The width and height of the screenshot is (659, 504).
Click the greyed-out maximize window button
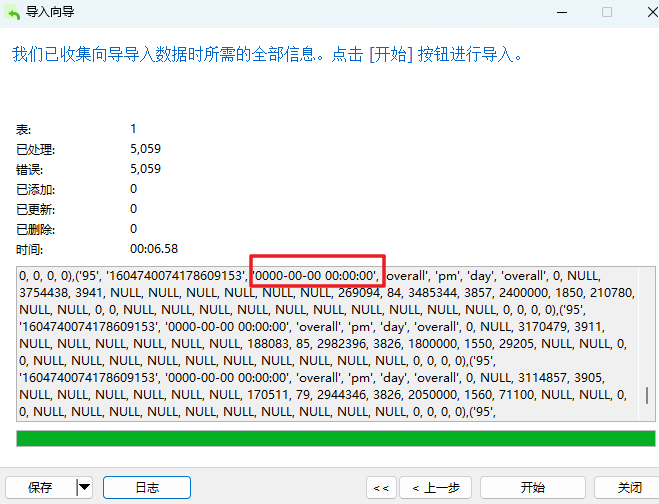607,13
